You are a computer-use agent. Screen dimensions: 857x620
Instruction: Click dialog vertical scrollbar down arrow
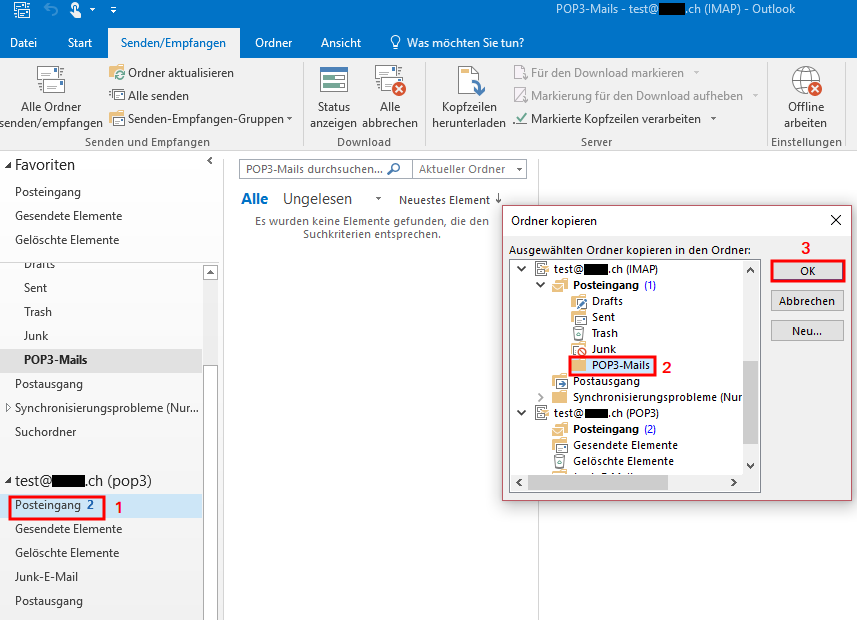click(x=750, y=466)
